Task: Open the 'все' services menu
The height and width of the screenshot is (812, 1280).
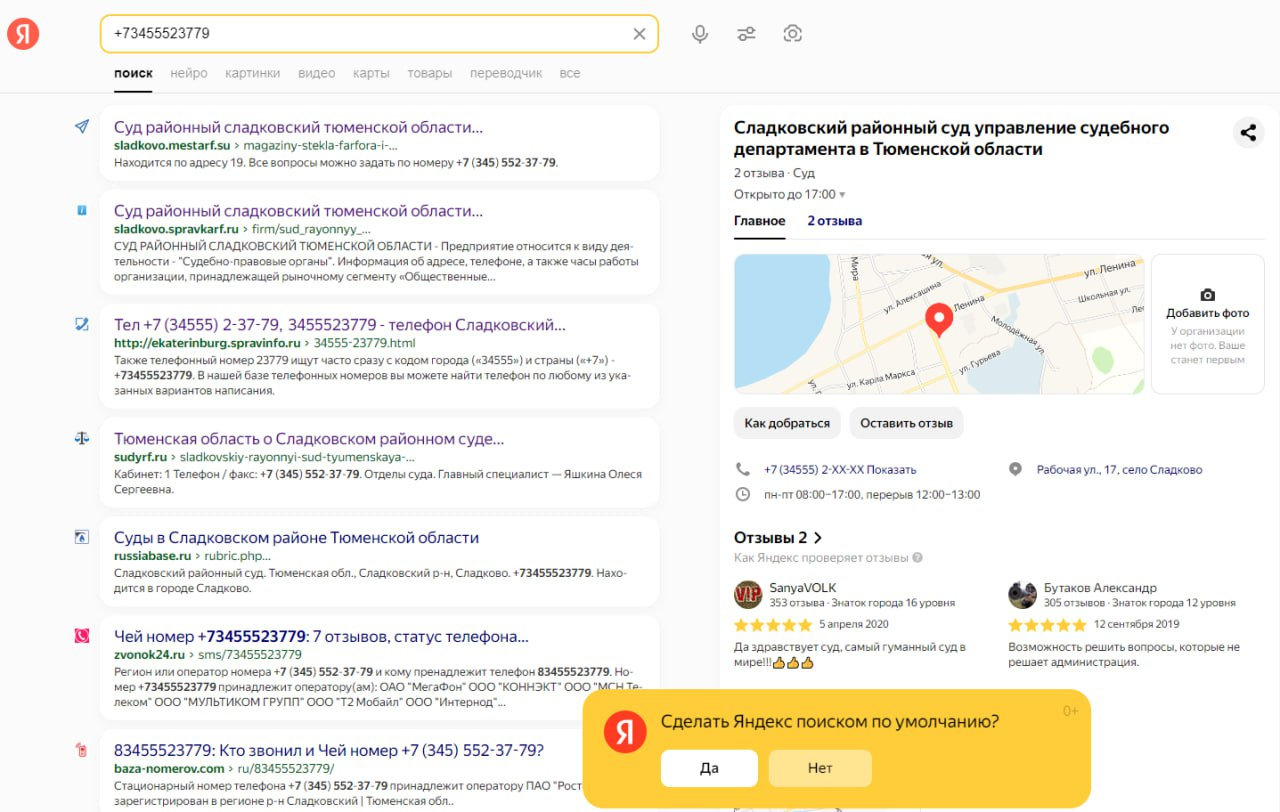Action: [x=570, y=73]
